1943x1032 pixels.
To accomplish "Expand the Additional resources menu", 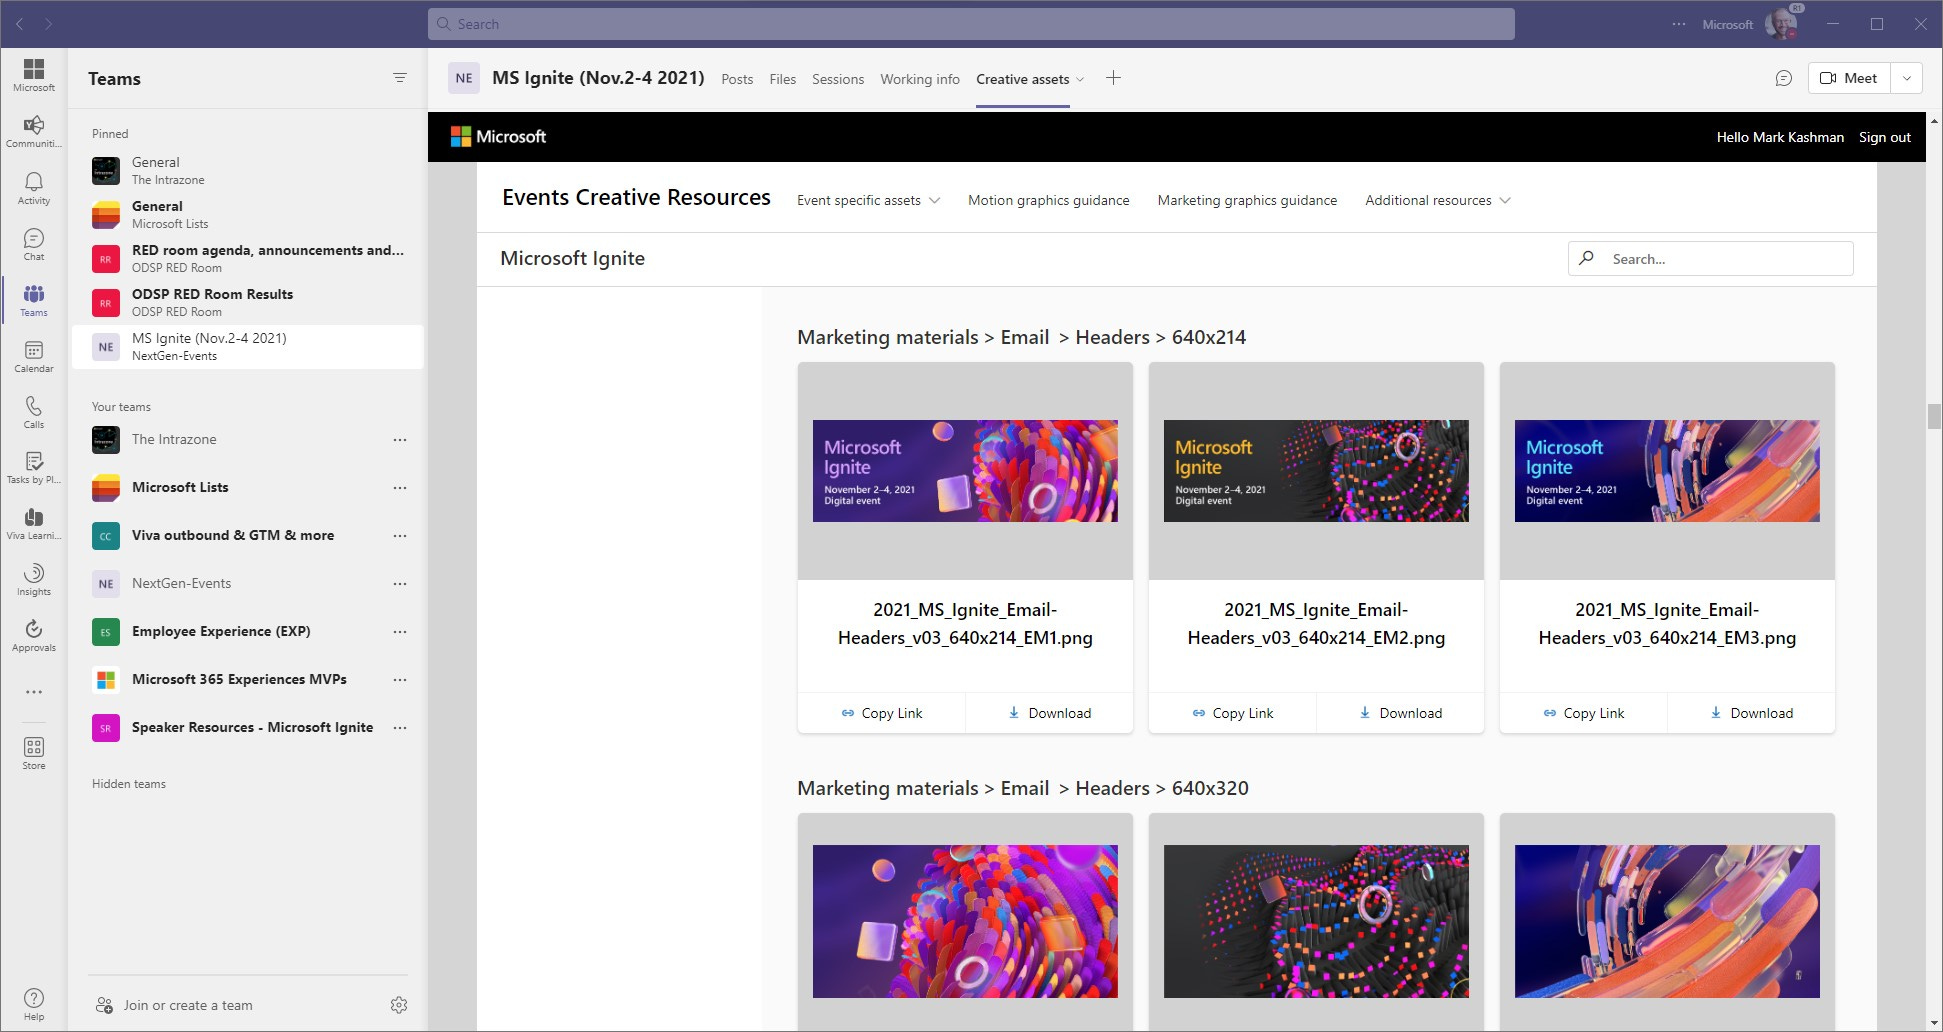I will pos(1435,200).
